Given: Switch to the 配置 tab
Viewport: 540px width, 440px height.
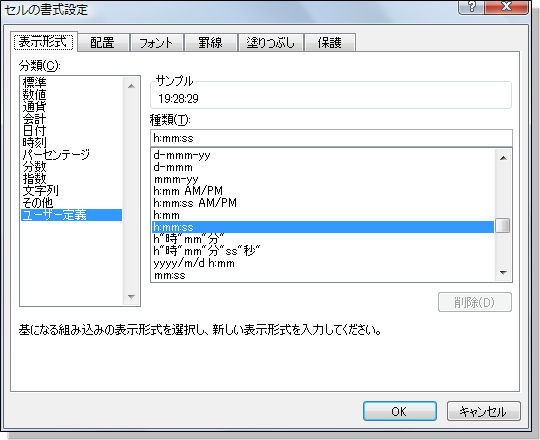Looking at the screenshot, I should (102, 43).
